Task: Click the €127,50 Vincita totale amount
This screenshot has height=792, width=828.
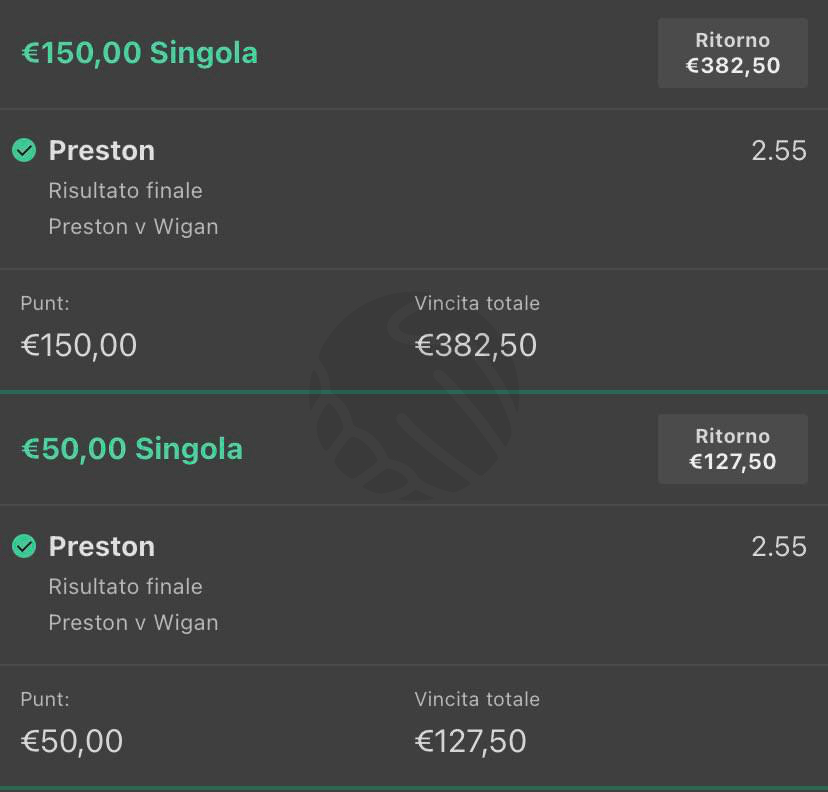Action: (471, 741)
